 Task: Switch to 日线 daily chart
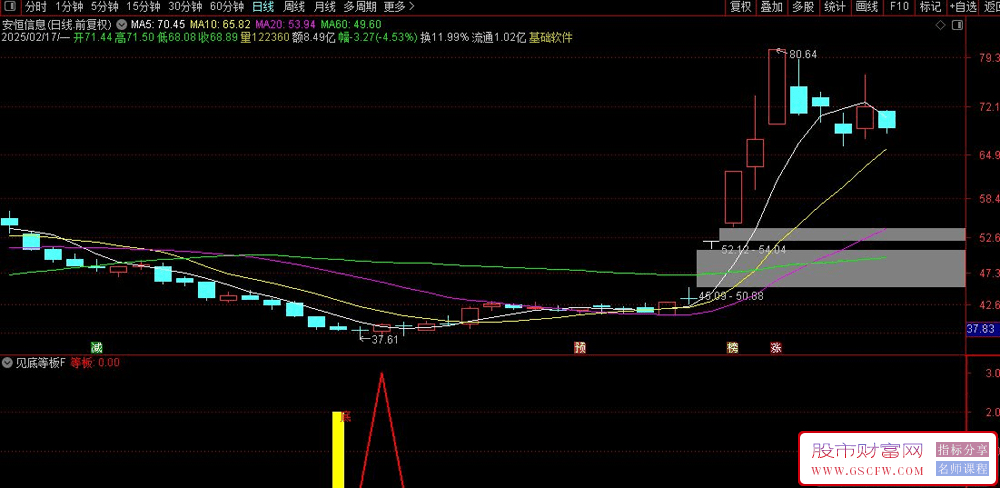(263, 7)
